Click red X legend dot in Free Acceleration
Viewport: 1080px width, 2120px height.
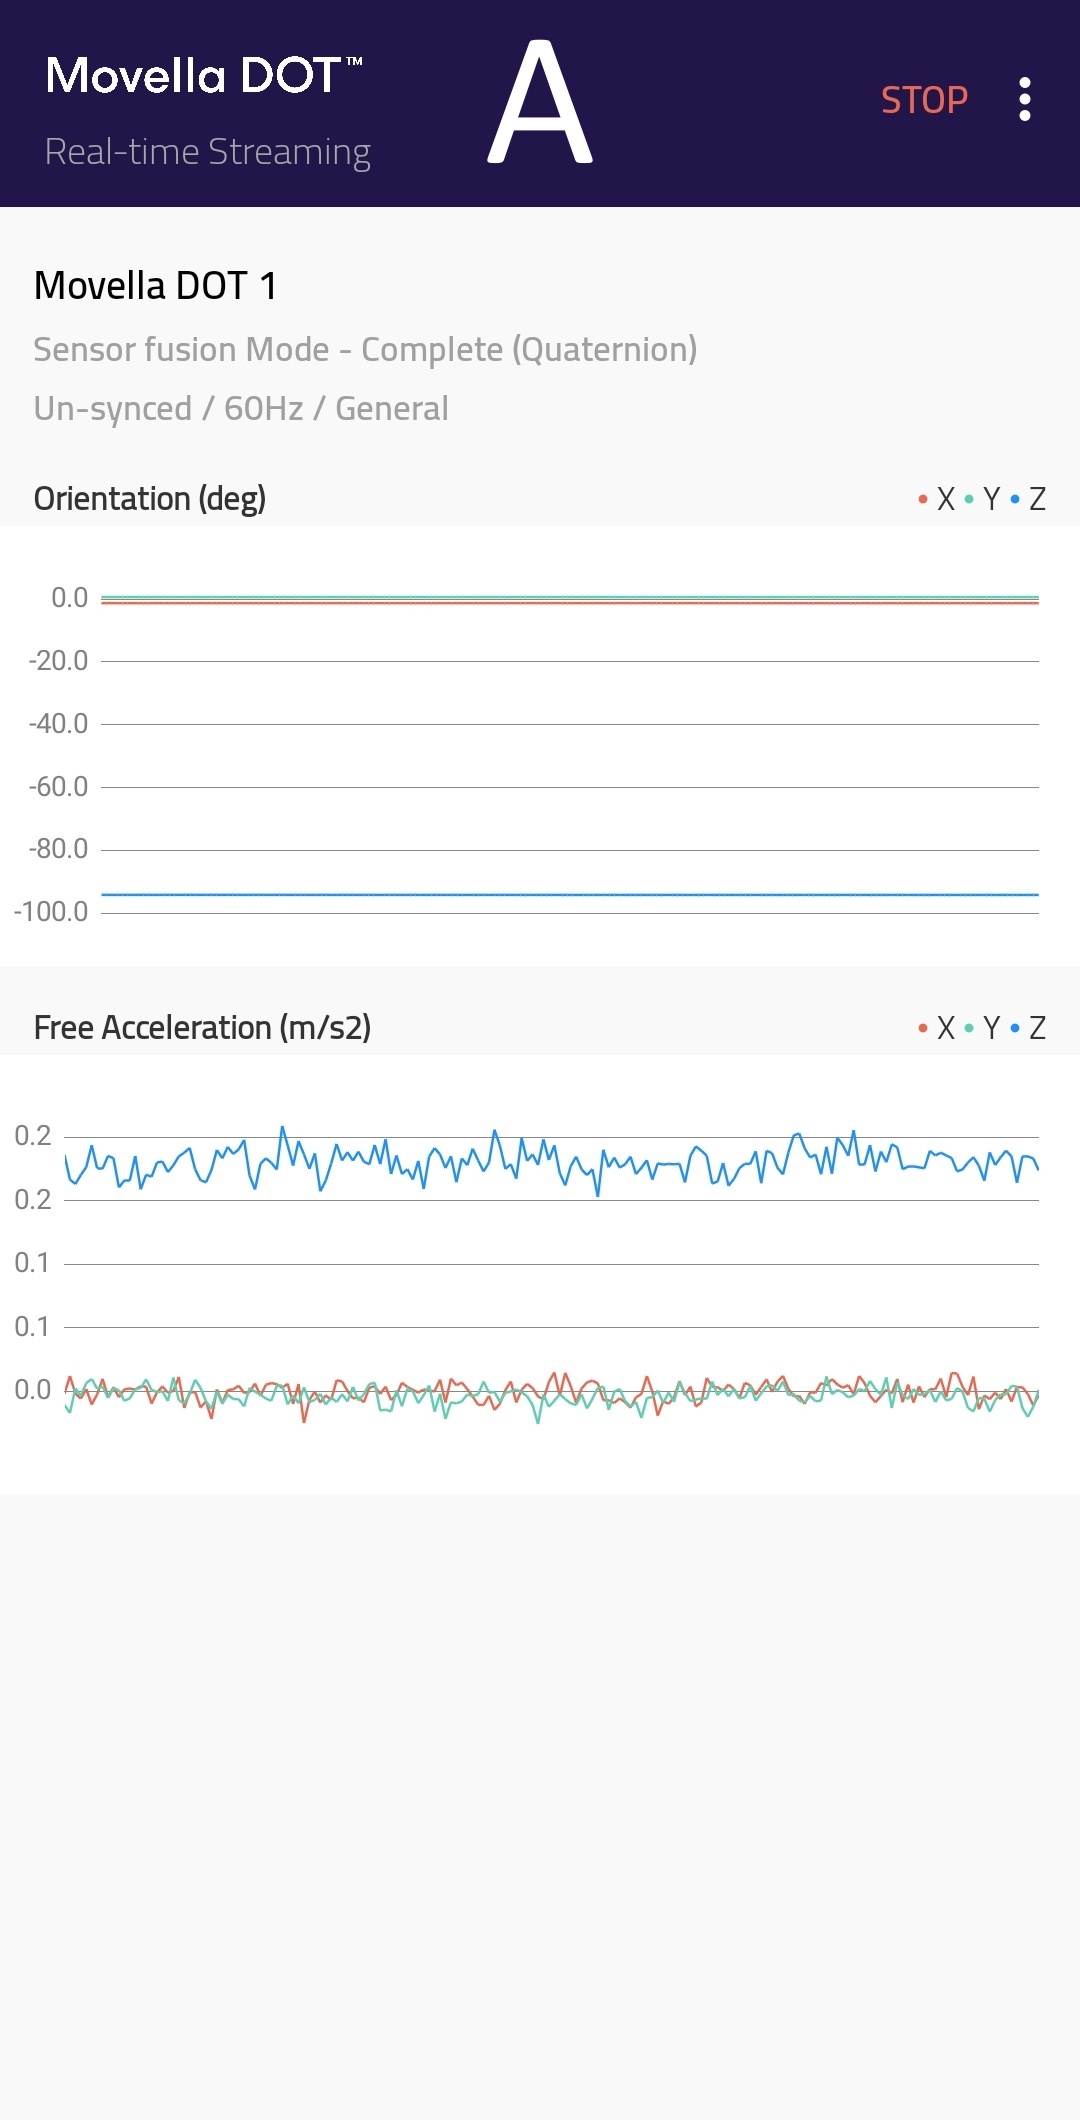pos(923,1028)
